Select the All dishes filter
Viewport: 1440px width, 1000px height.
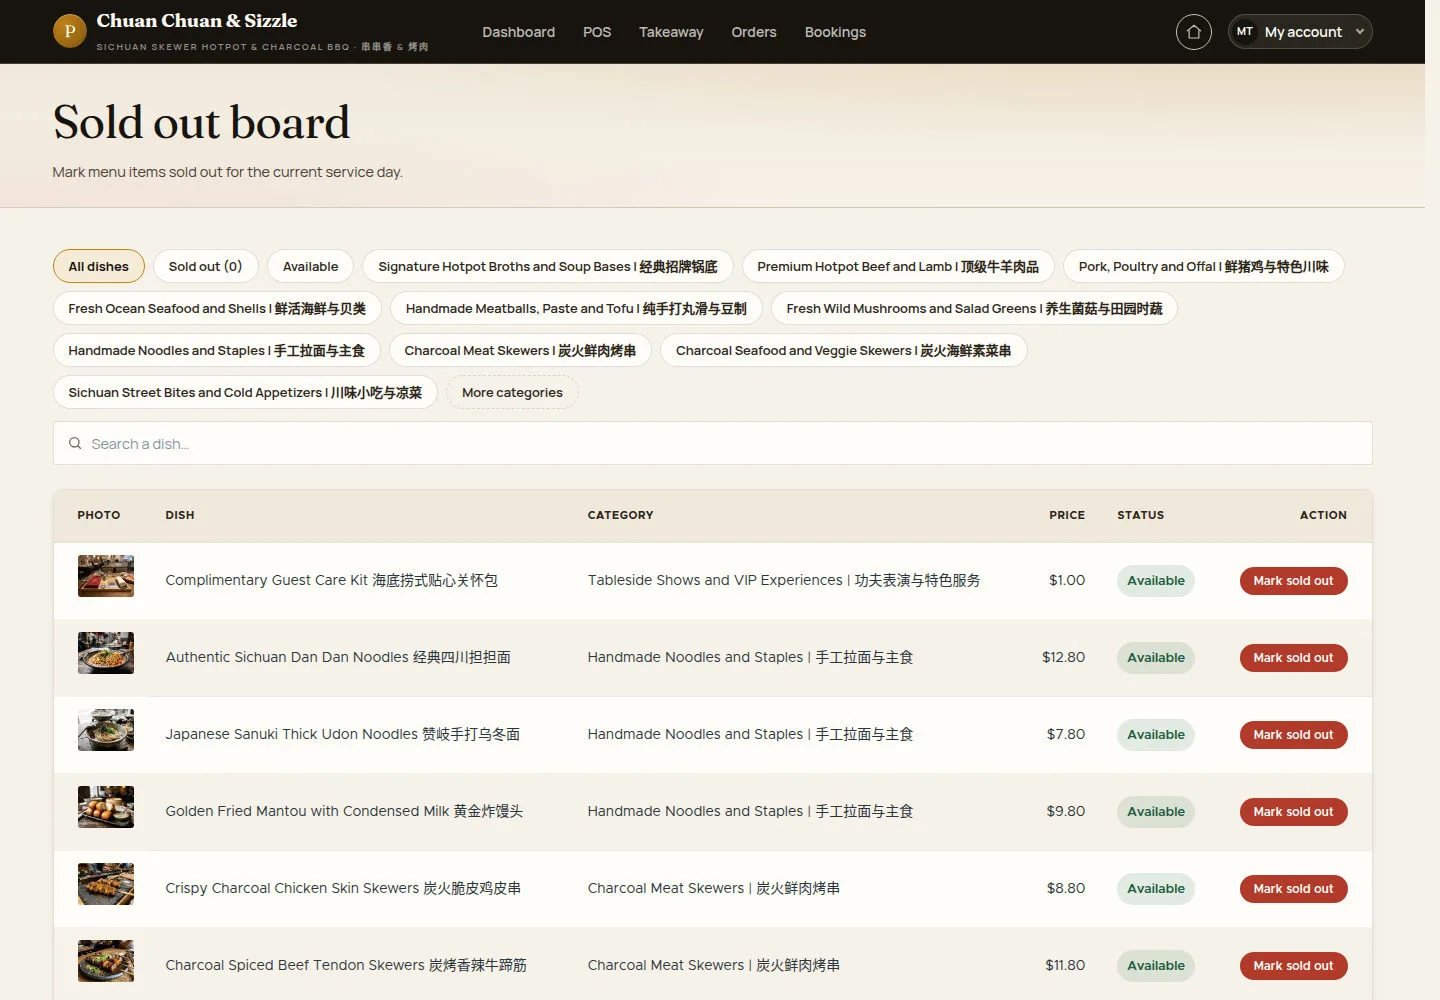tap(99, 266)
